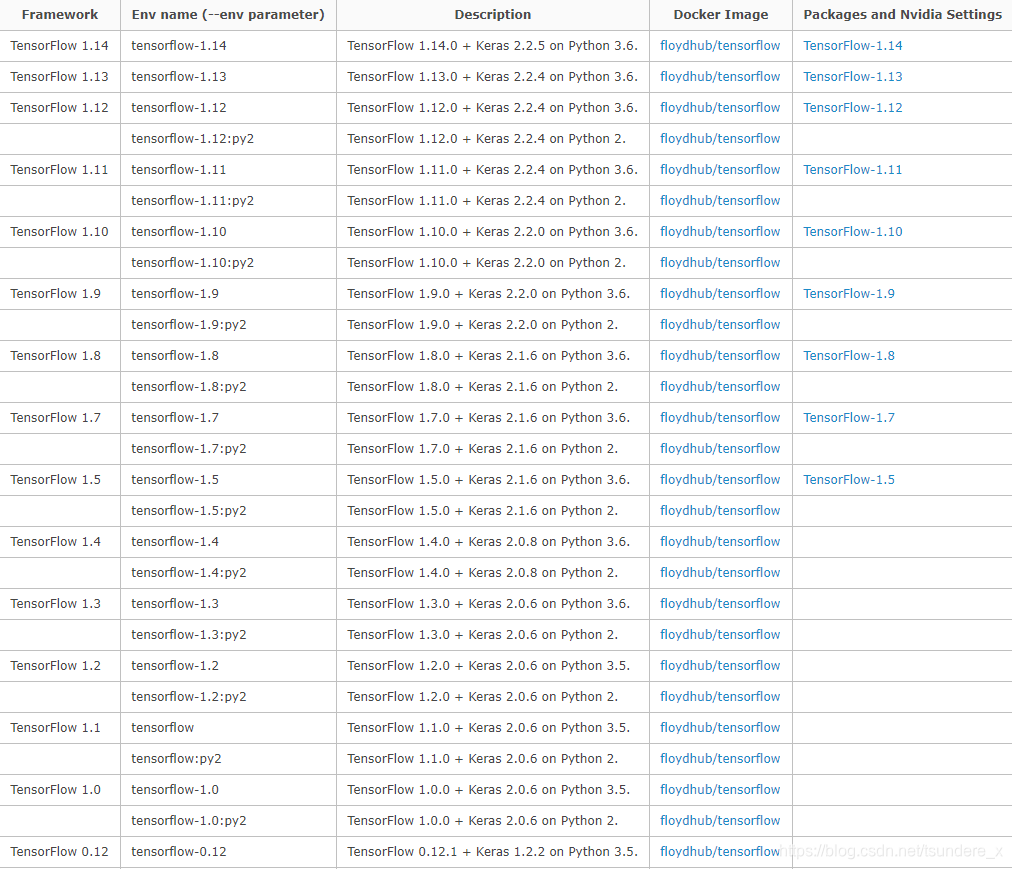Viewport: 1012px width, 869px height.
Task: Open the TensorFlow-1.9 packages link
Action: tap(849, 294)
